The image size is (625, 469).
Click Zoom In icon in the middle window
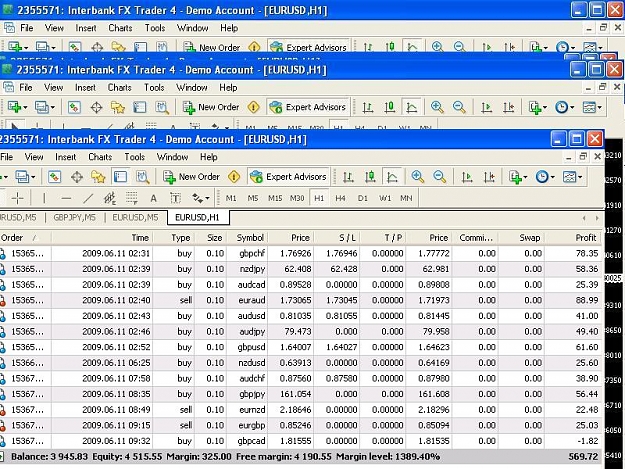coord(437,107)
